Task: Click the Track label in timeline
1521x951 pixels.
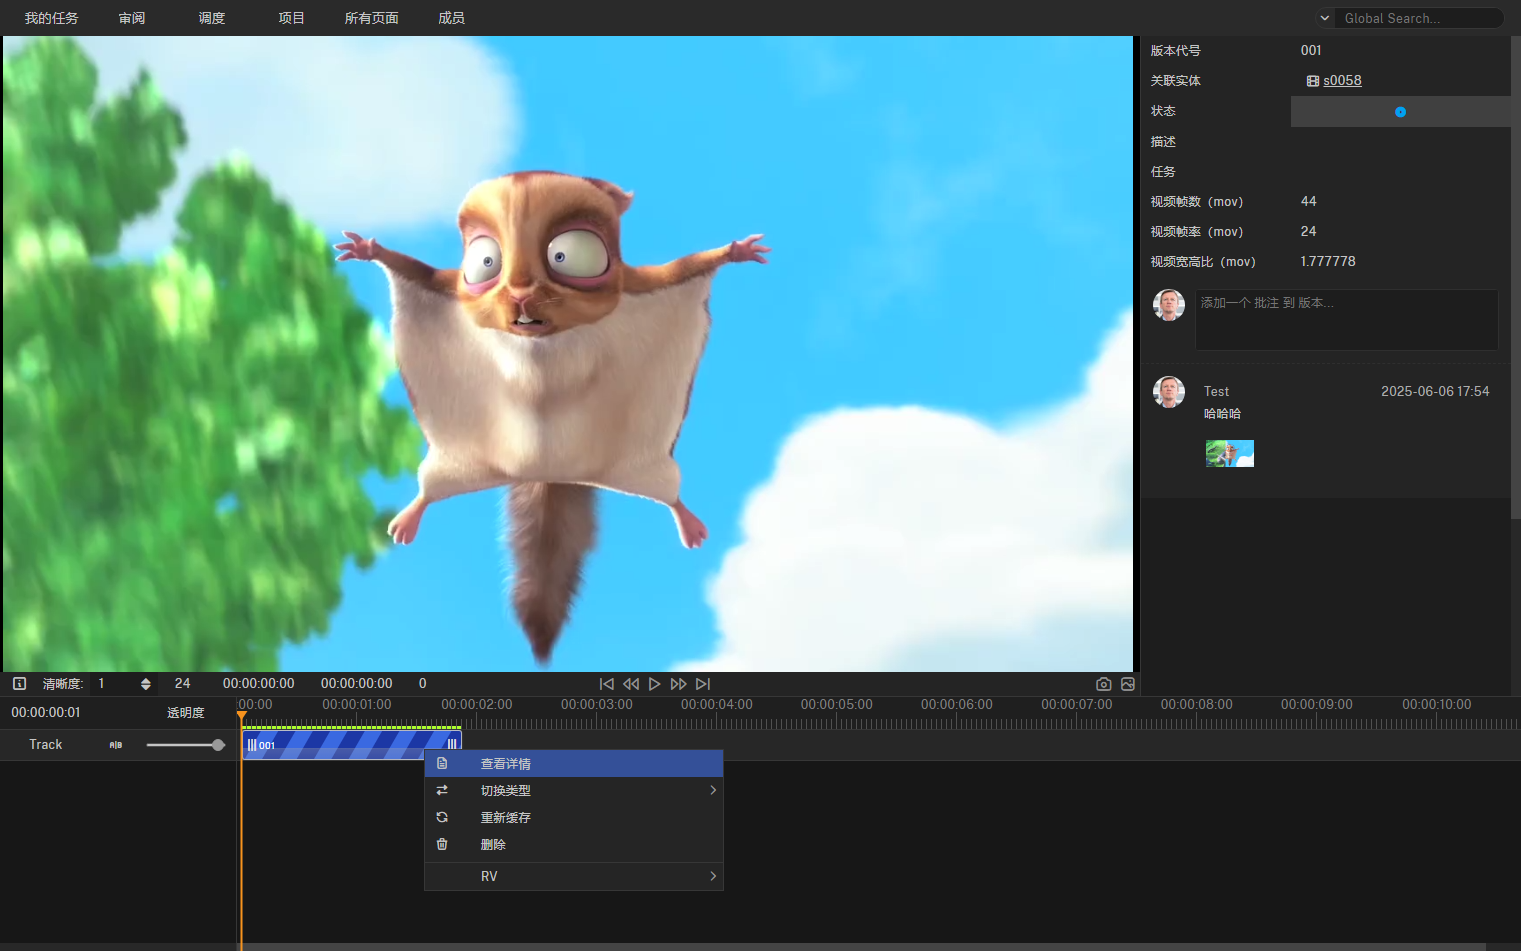Action: coord(46,745)
